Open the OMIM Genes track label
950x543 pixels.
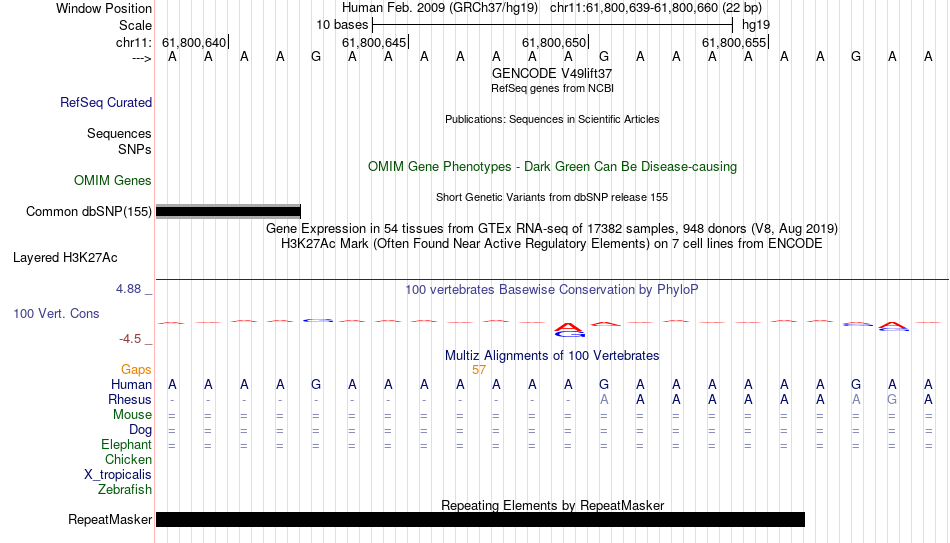pos(113,181)
